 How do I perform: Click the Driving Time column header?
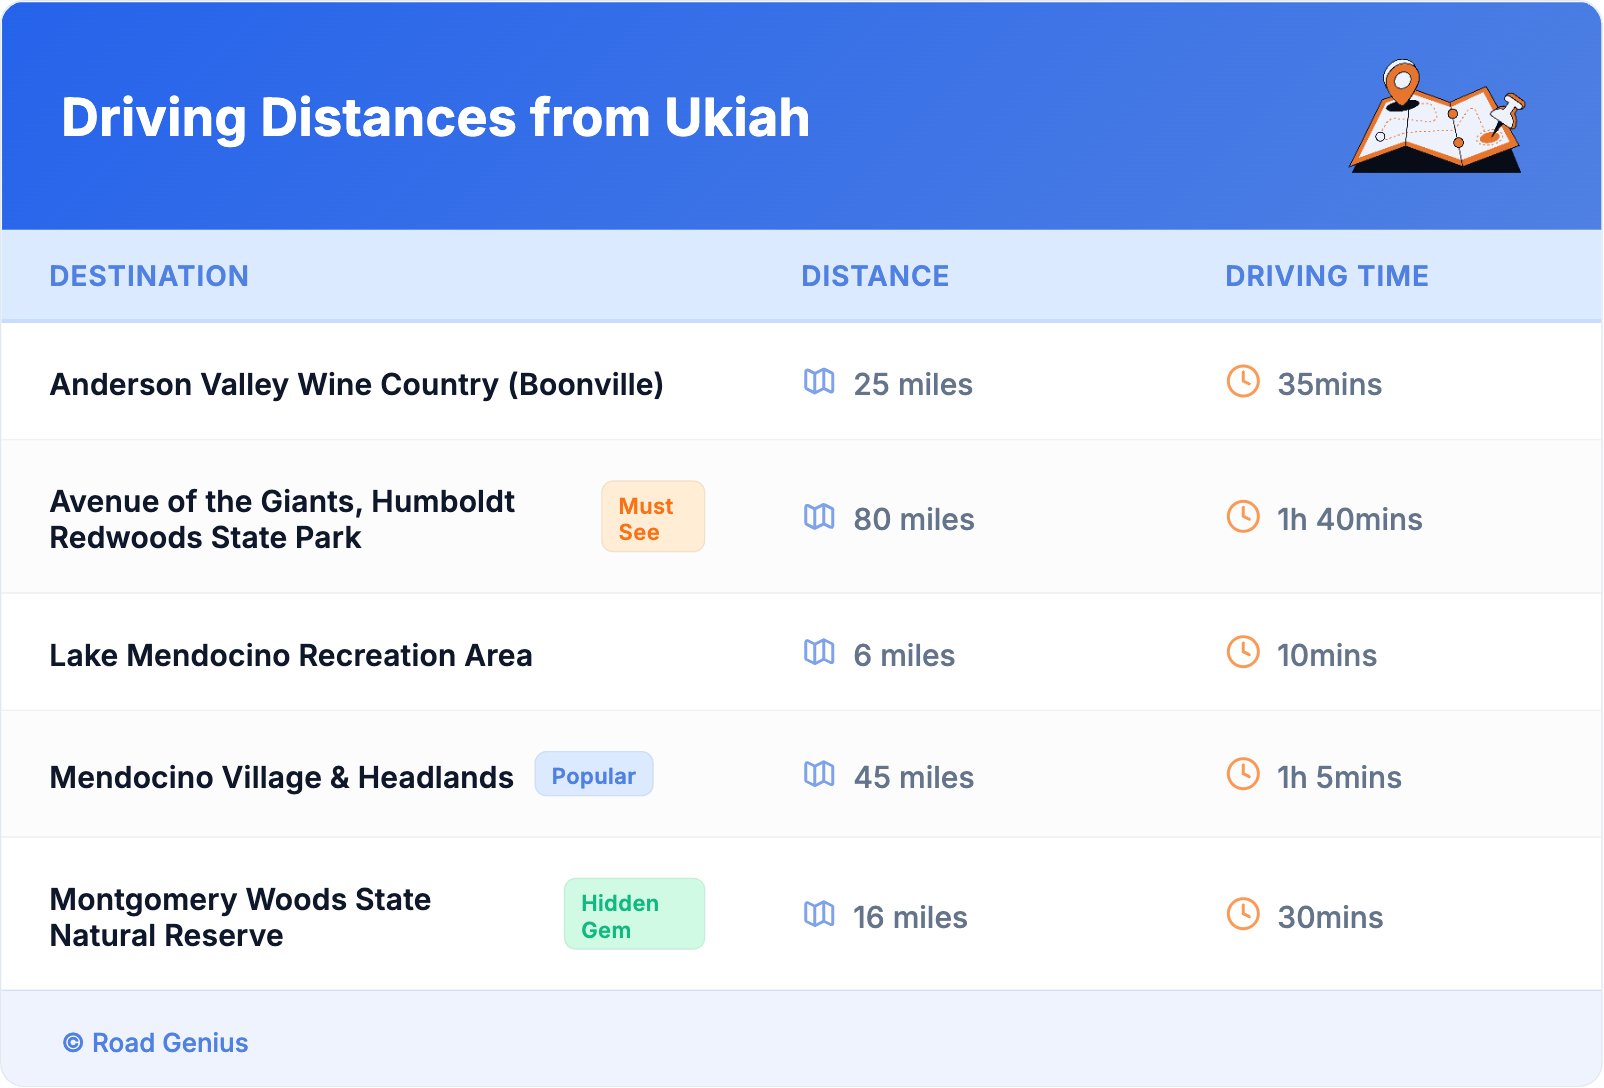[1326, 276]
